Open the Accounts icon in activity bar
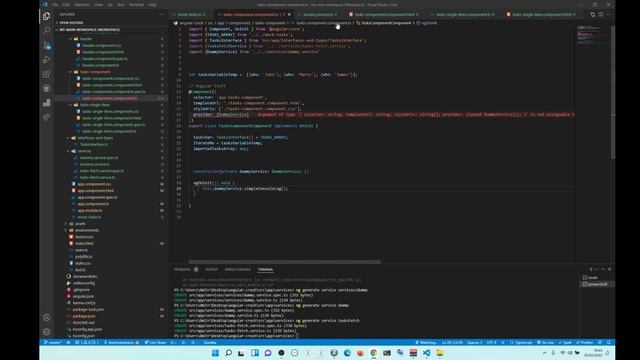Viewport: 640px width, 360px height. [x=47, y=318]
